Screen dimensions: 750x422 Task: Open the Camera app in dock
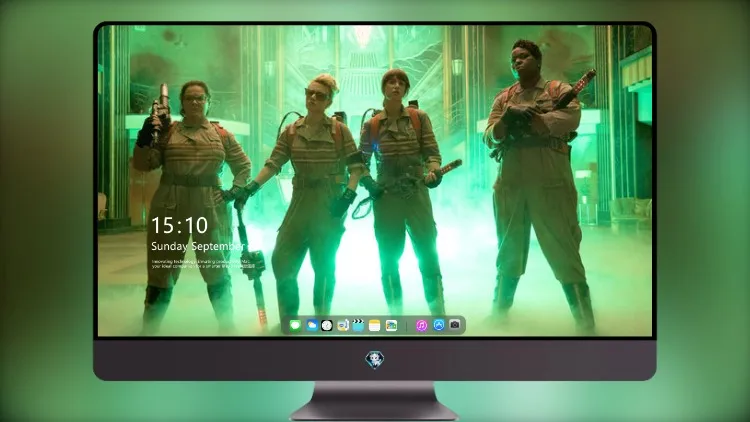(x=455, y=325)
